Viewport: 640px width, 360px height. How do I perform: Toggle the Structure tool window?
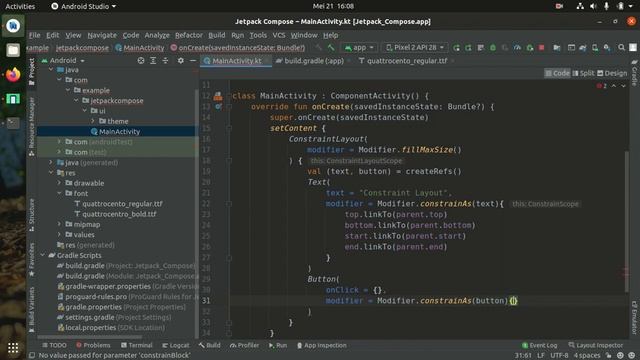coord(31,214)
